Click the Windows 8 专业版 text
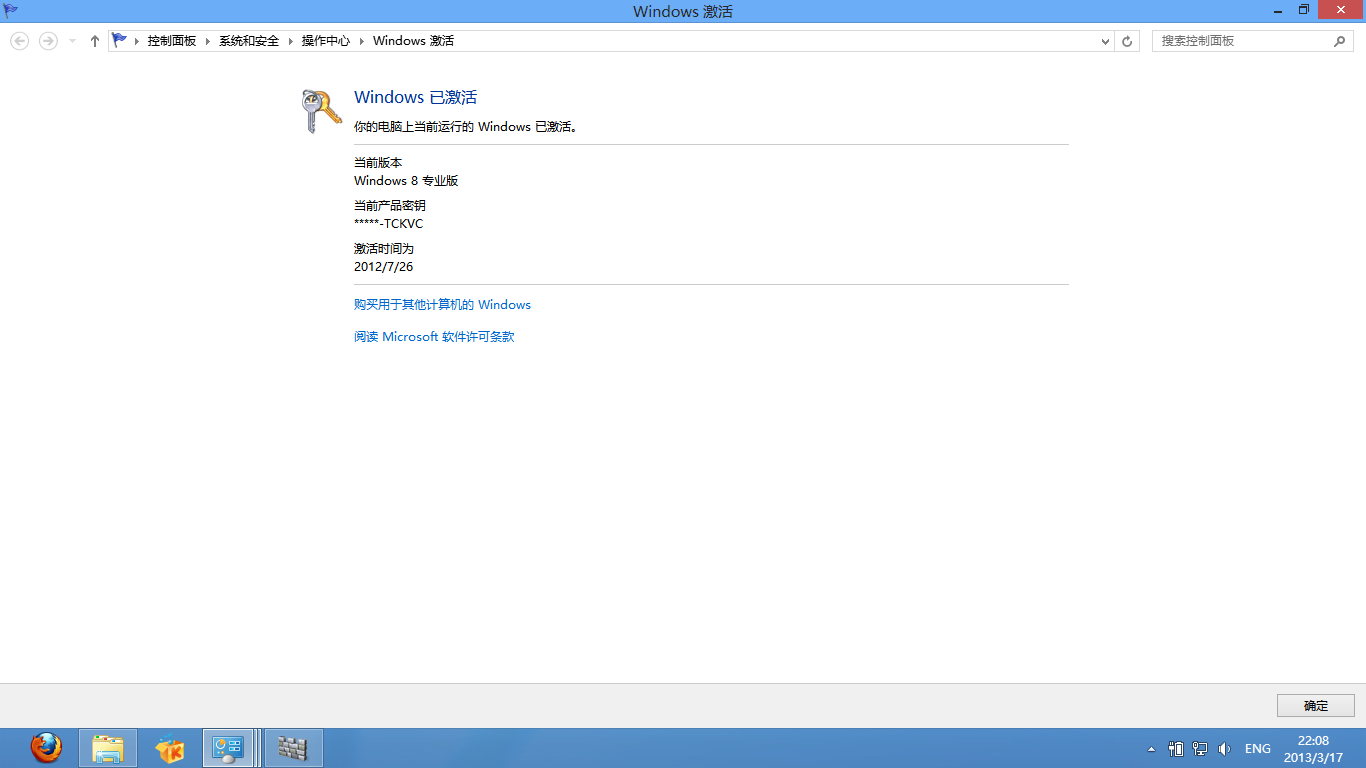This screenshot has height=768, width=1366. tap(406, 181)
